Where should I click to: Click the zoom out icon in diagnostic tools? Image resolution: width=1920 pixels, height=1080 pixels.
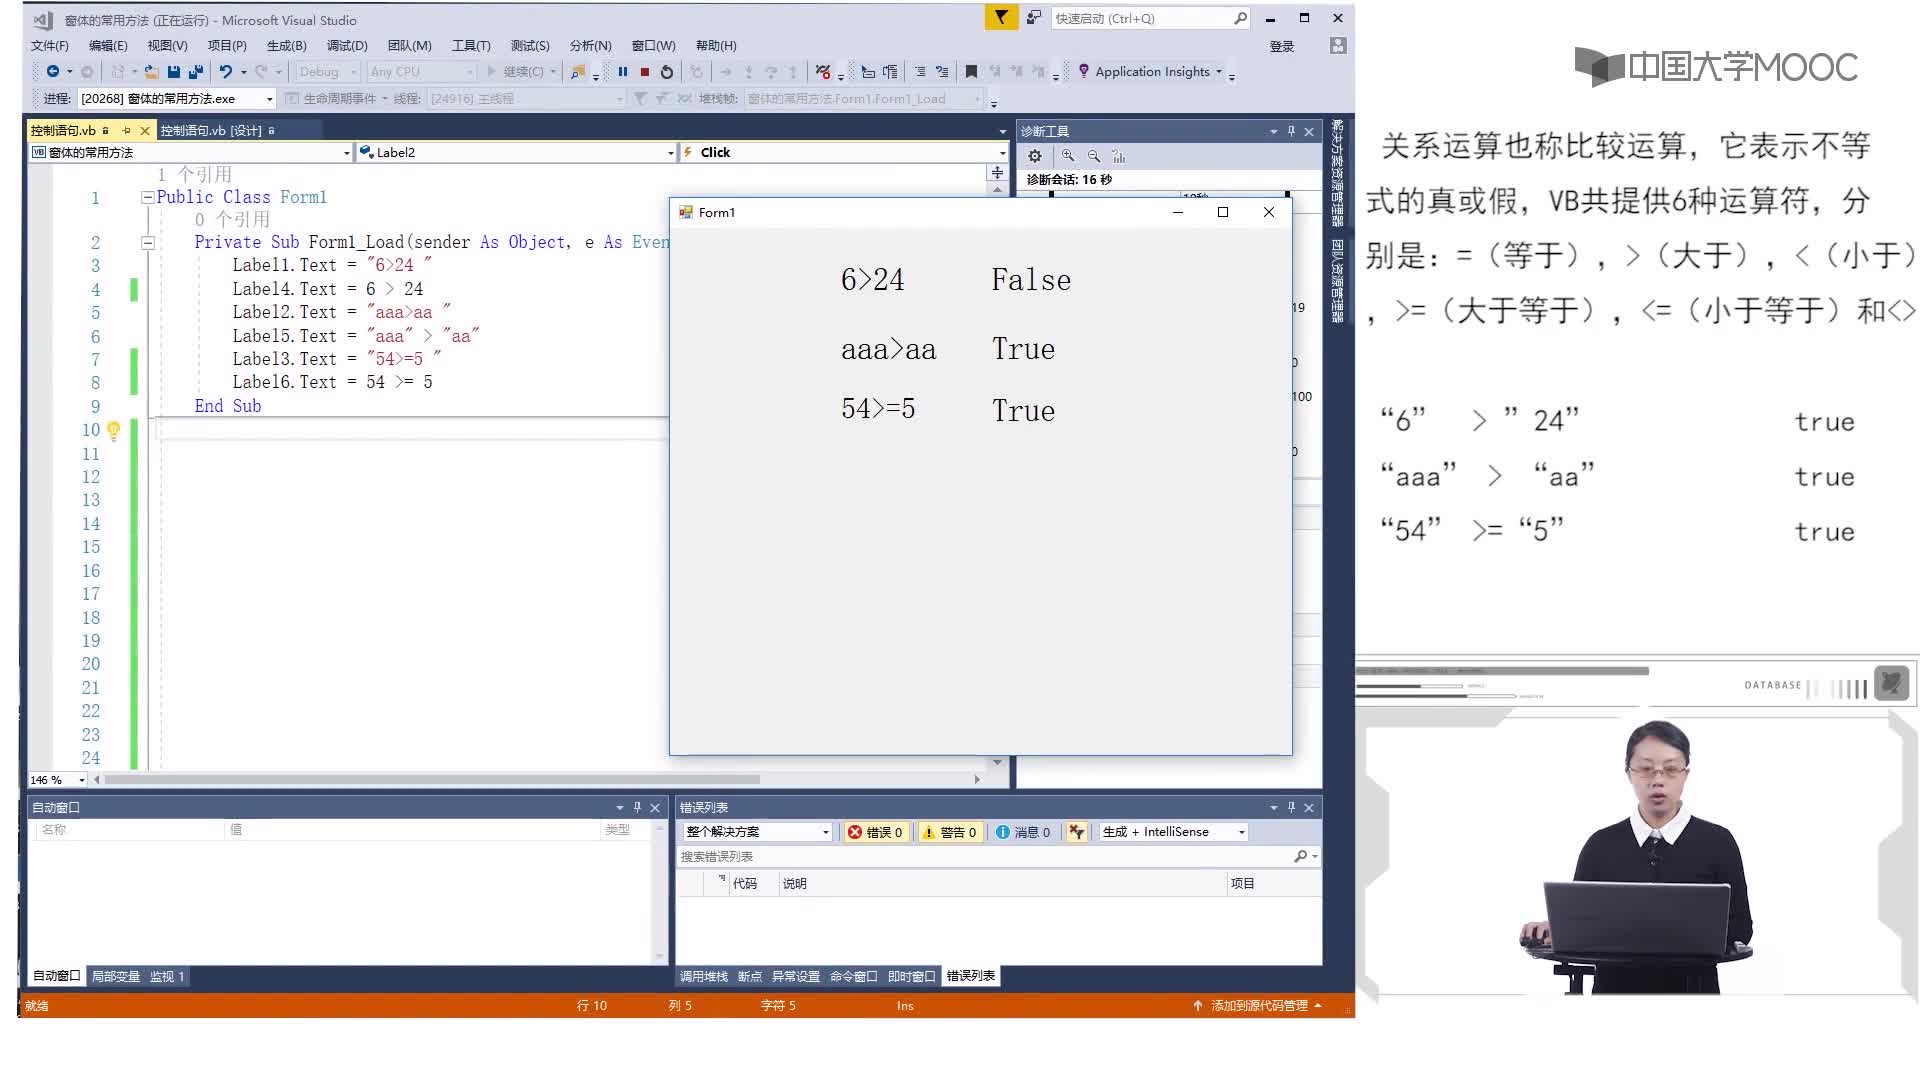tap(1094, 157)
